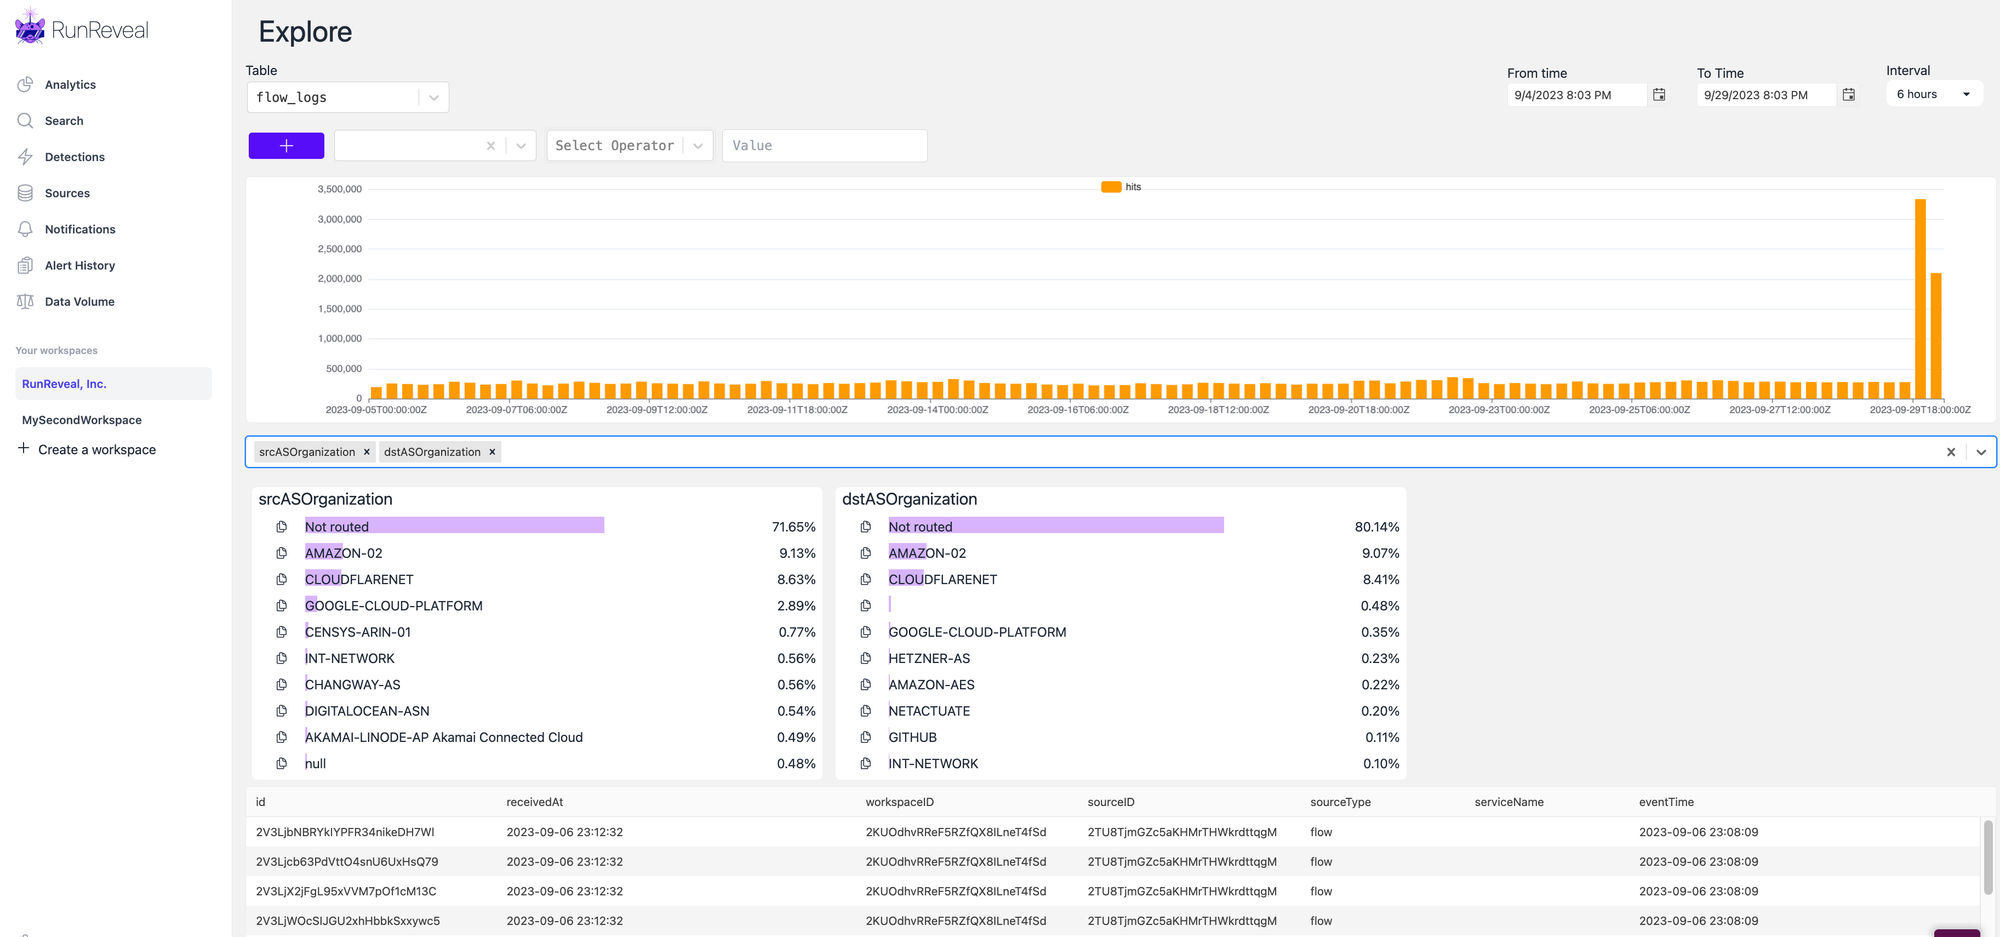Open Search from the sidebar
This screenshot has height=937, width=2000.
click(x=64, y=120)
